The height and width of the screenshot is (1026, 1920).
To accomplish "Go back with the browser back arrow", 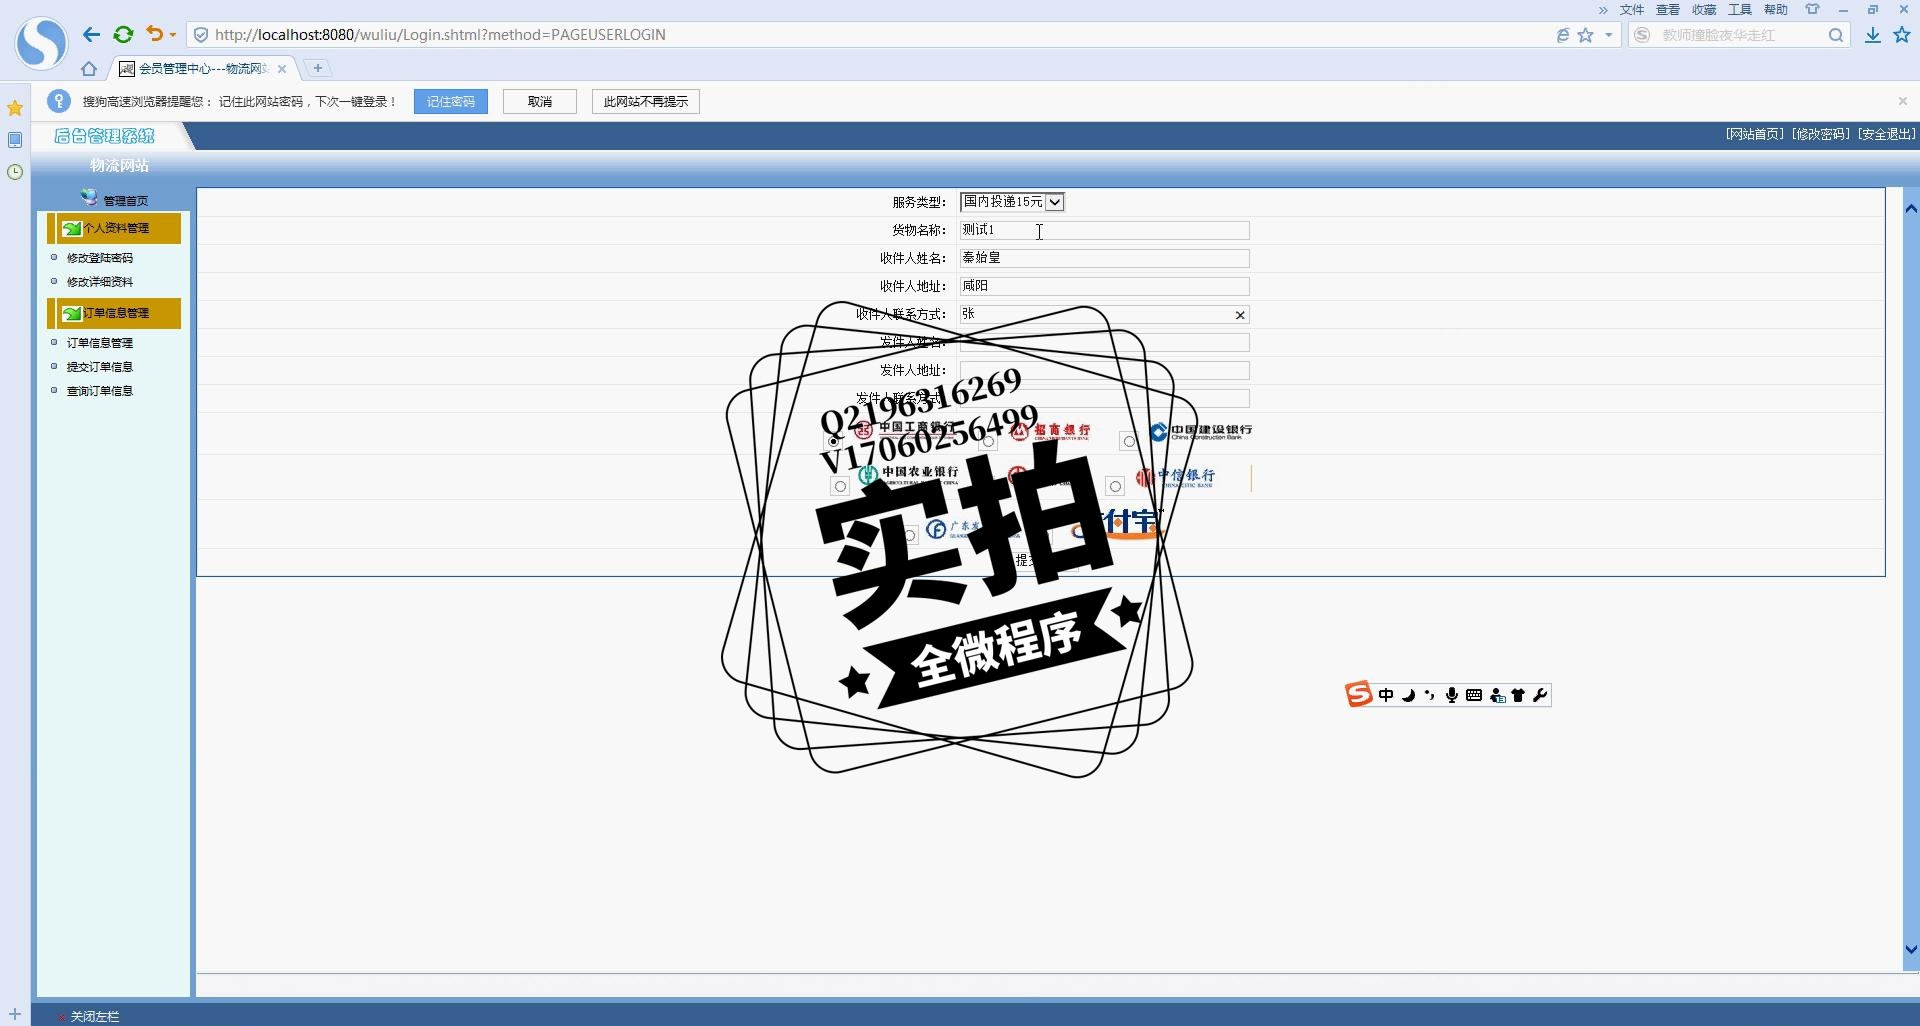I will [91, 35].
